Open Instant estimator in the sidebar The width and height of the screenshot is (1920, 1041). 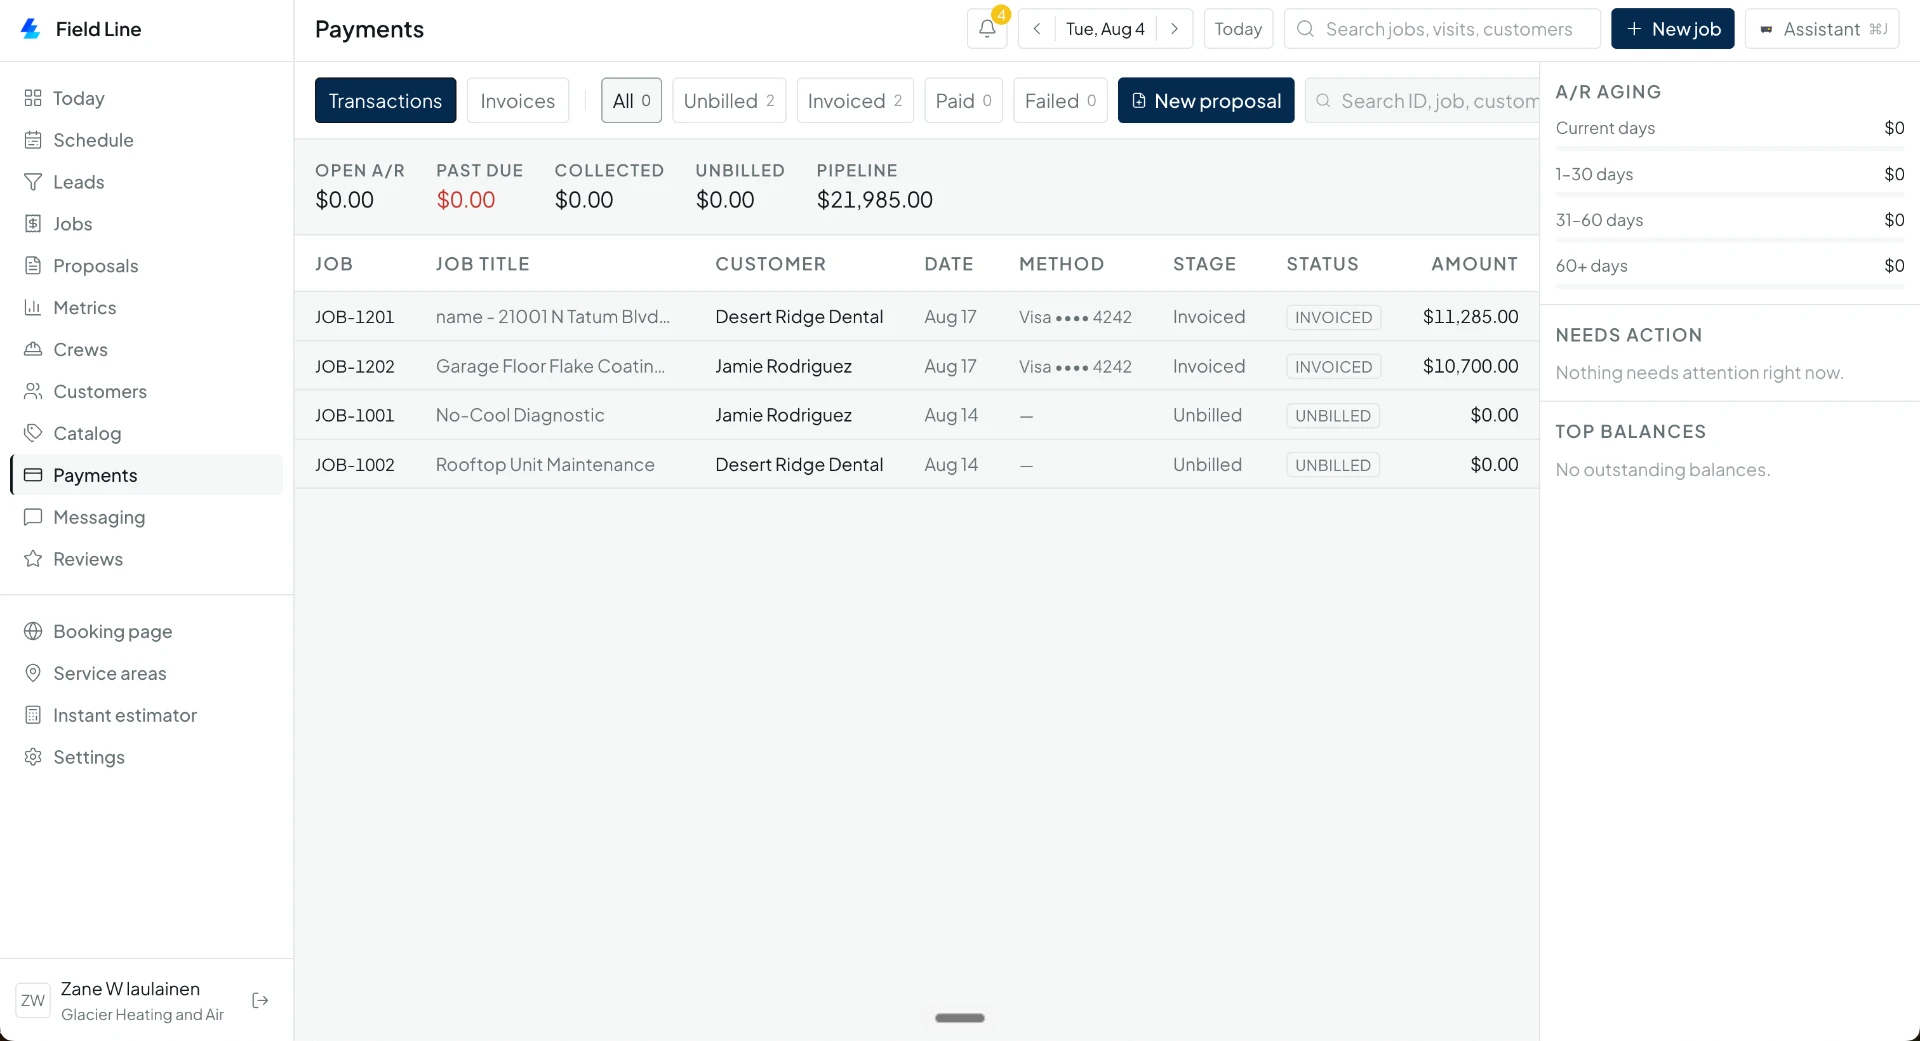(x=147, y=716)
